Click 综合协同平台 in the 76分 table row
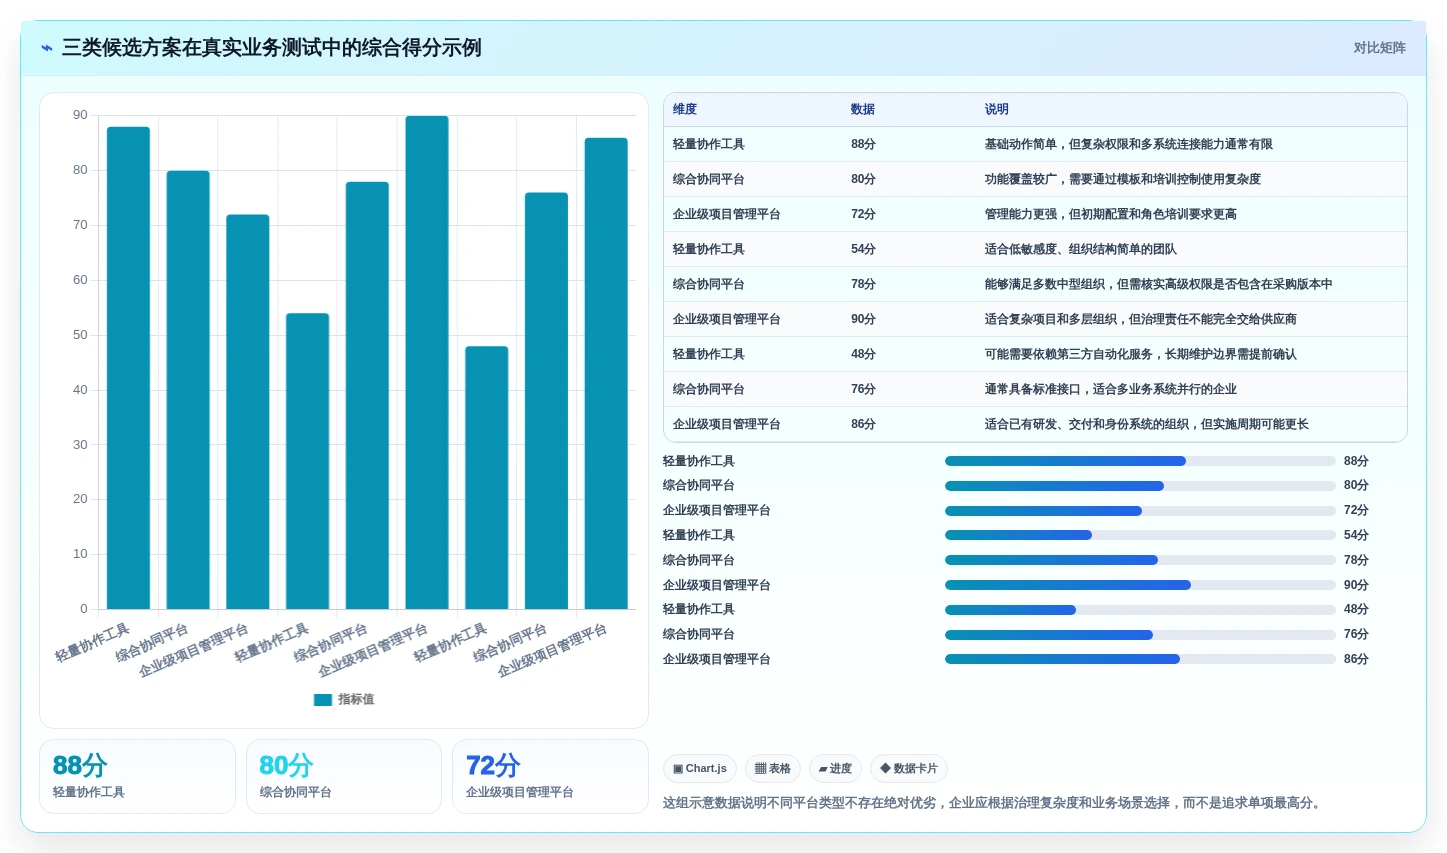Image resolution: width=1447 pixels, height=853 pixels. (x=709, y=390)
